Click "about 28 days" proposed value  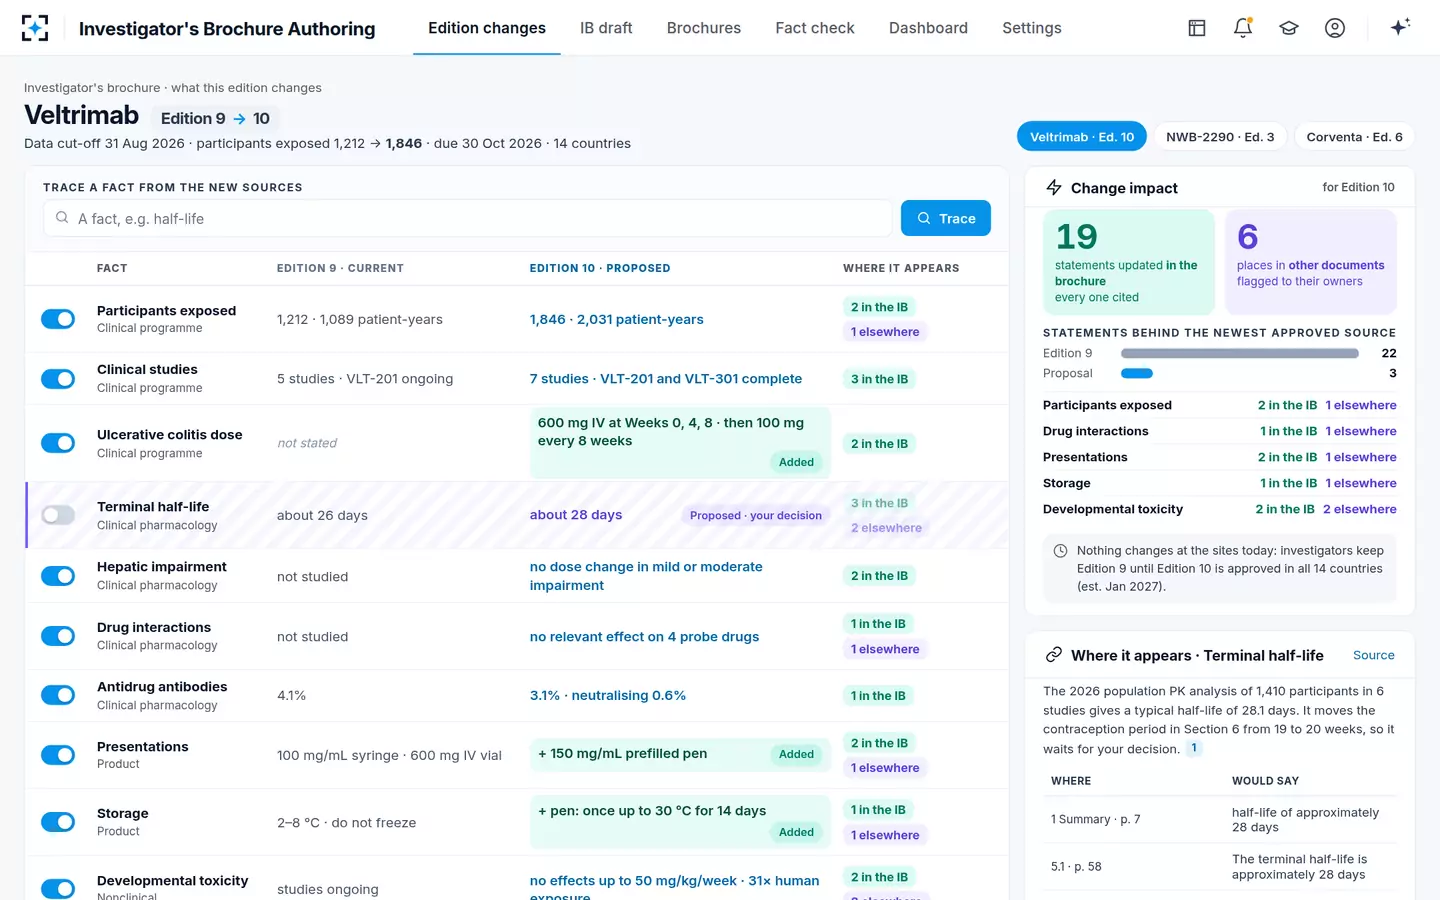576,515
